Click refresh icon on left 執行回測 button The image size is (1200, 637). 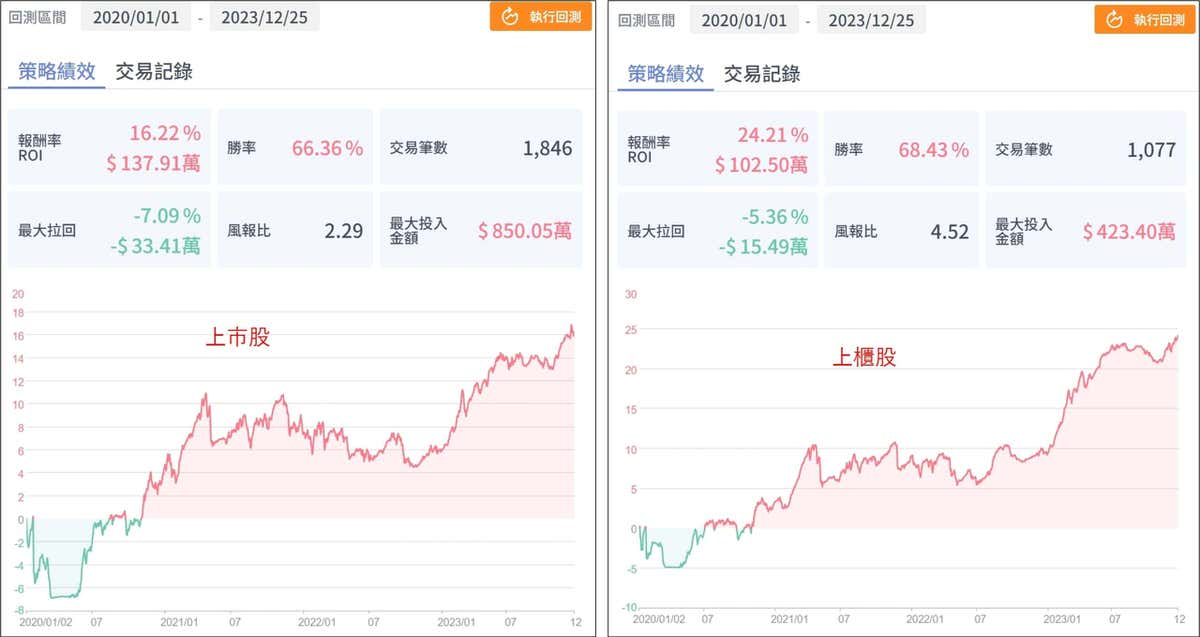510,17
